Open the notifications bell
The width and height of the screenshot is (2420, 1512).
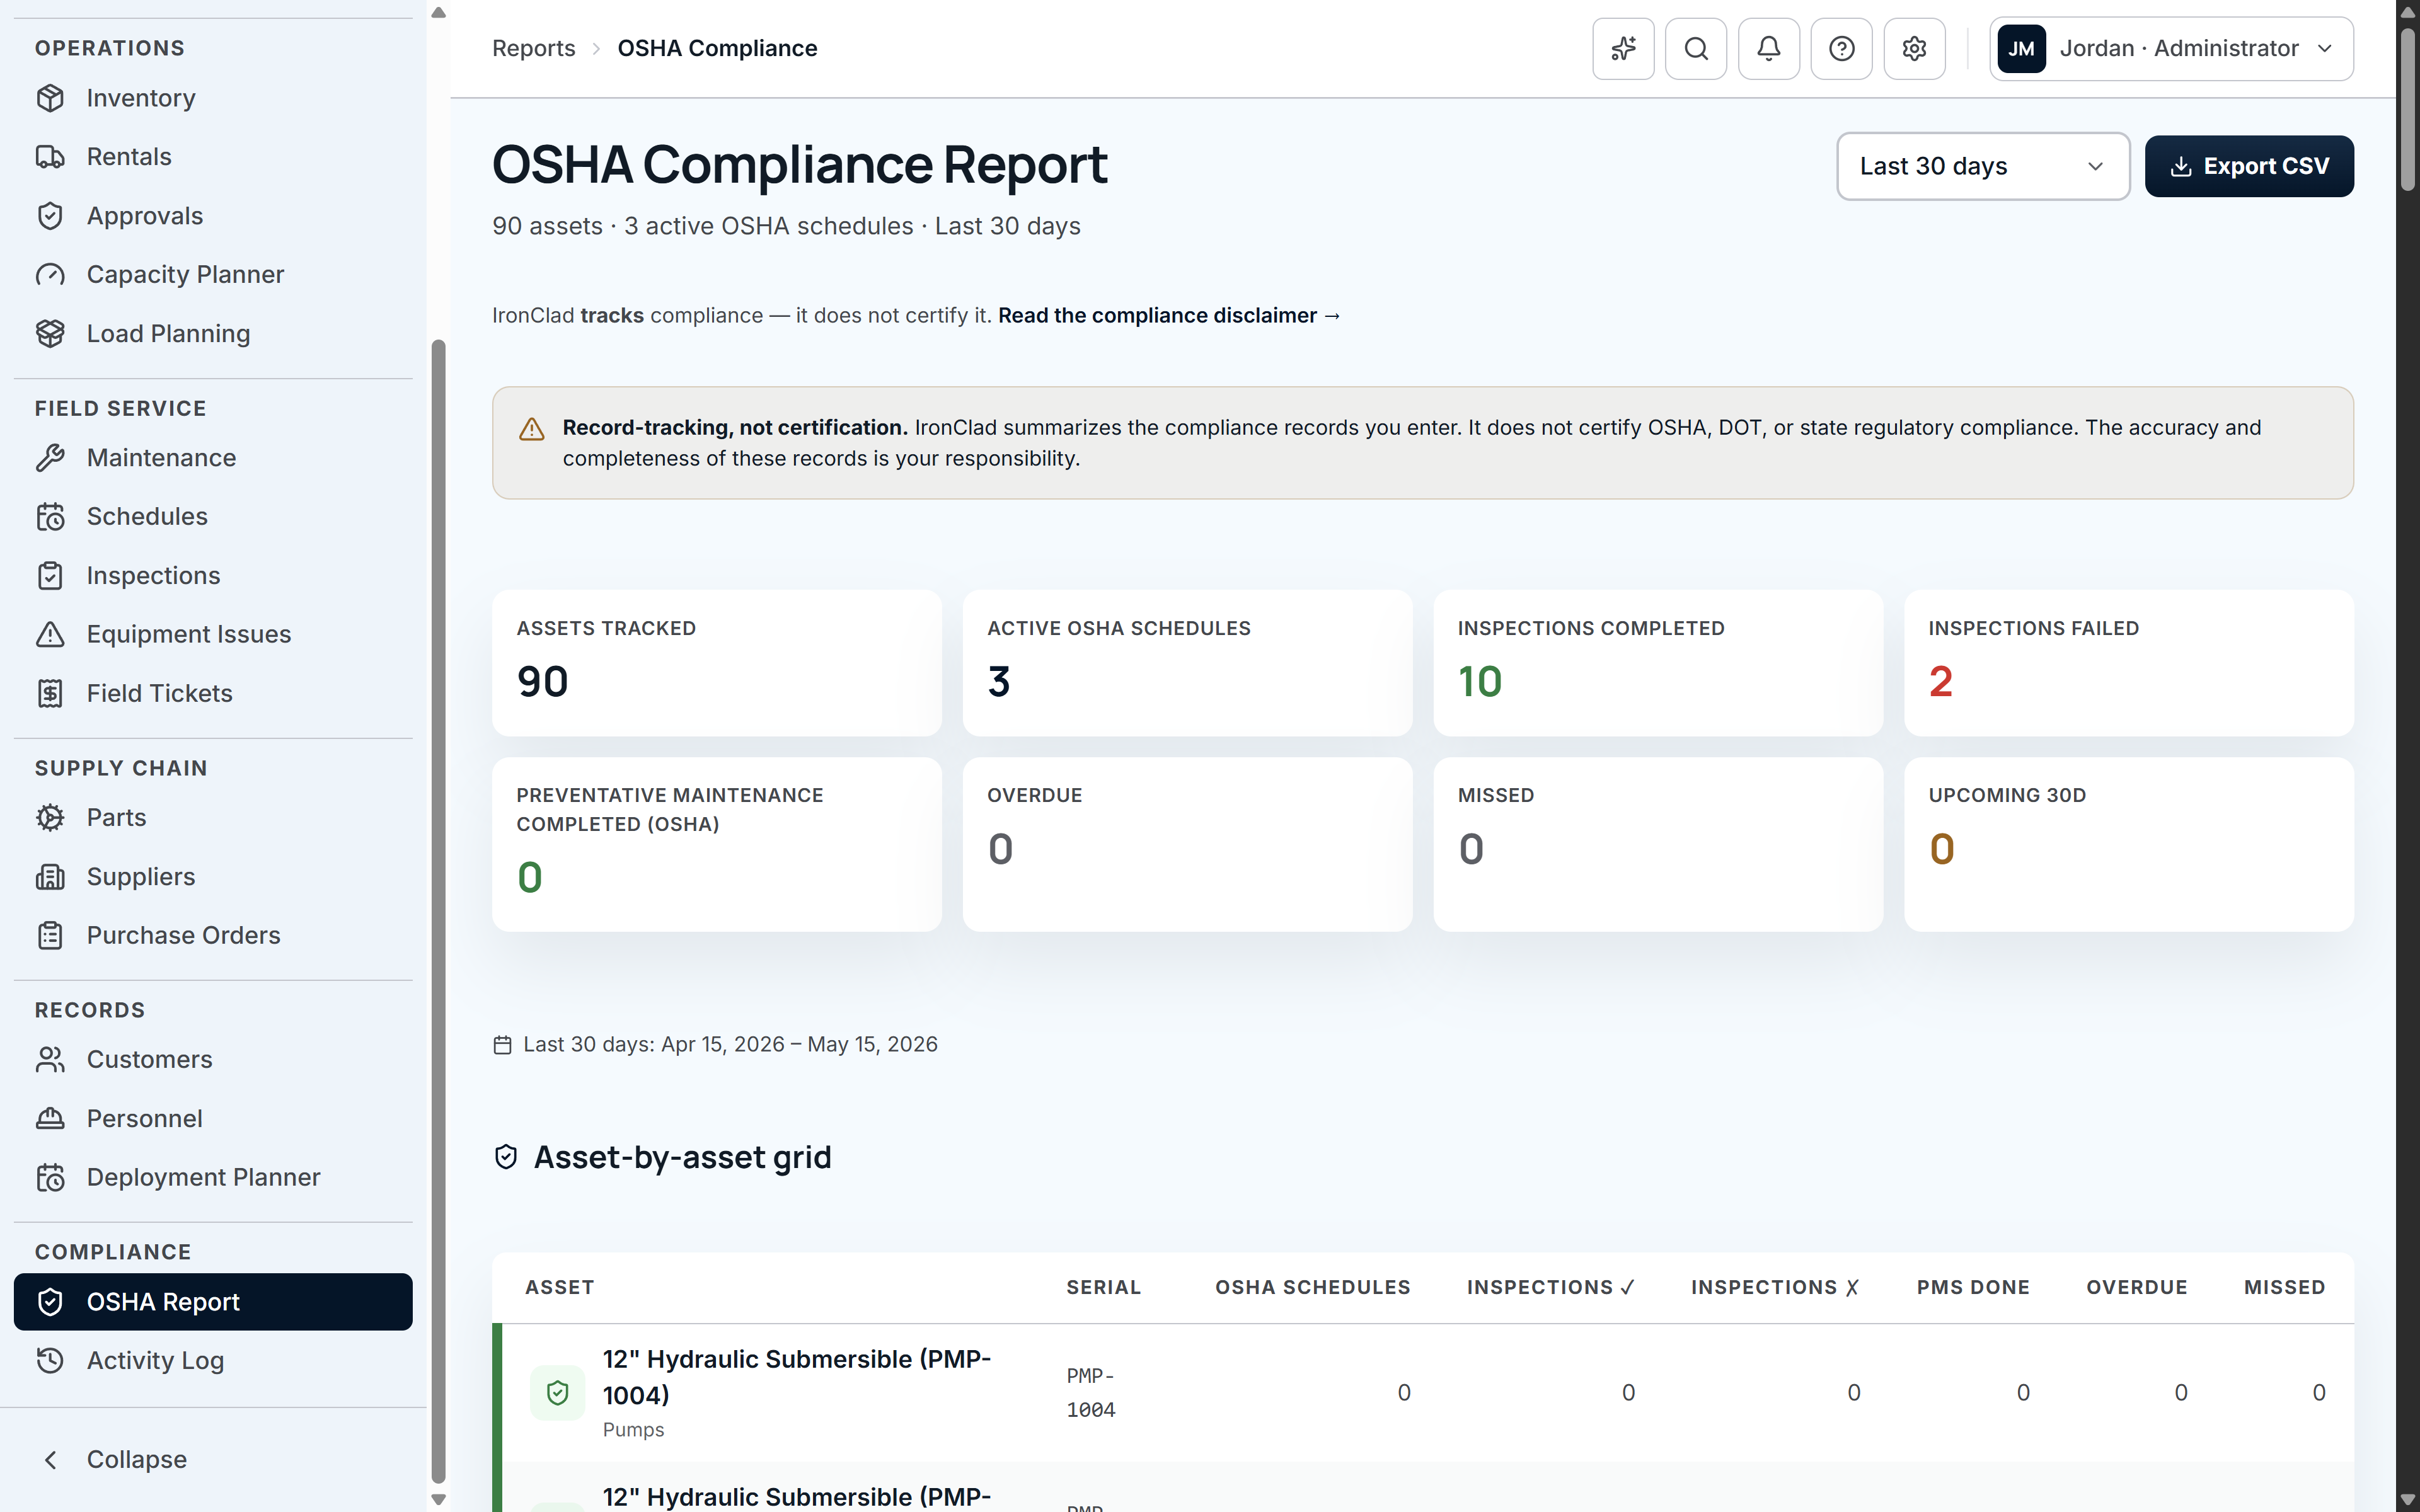point(1769,48)
